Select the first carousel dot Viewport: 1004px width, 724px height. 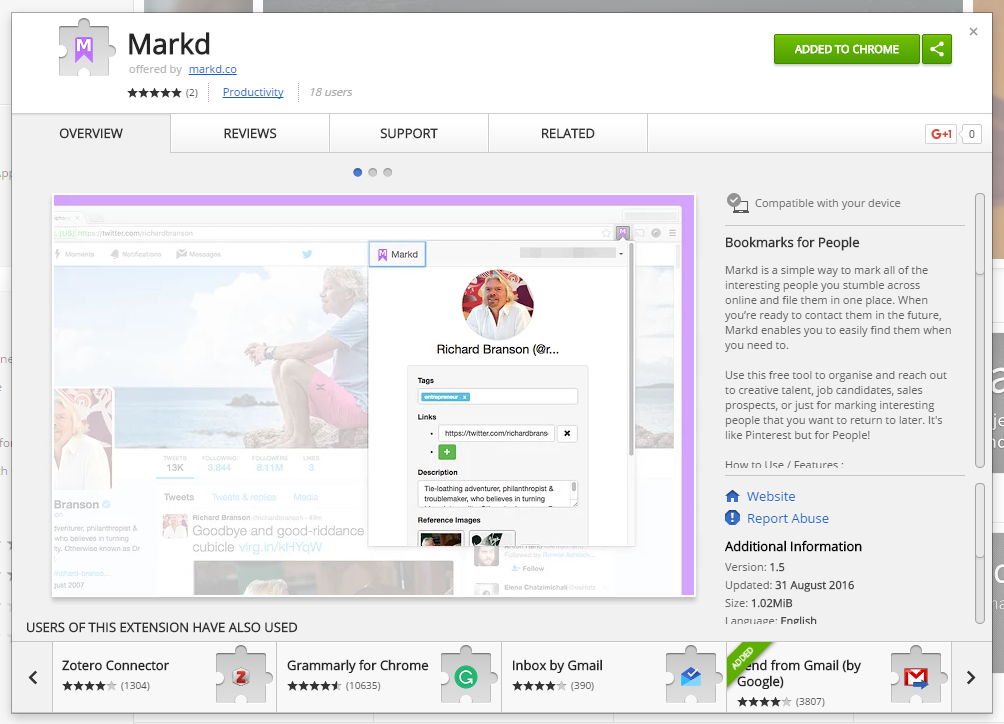click(358, 172)
